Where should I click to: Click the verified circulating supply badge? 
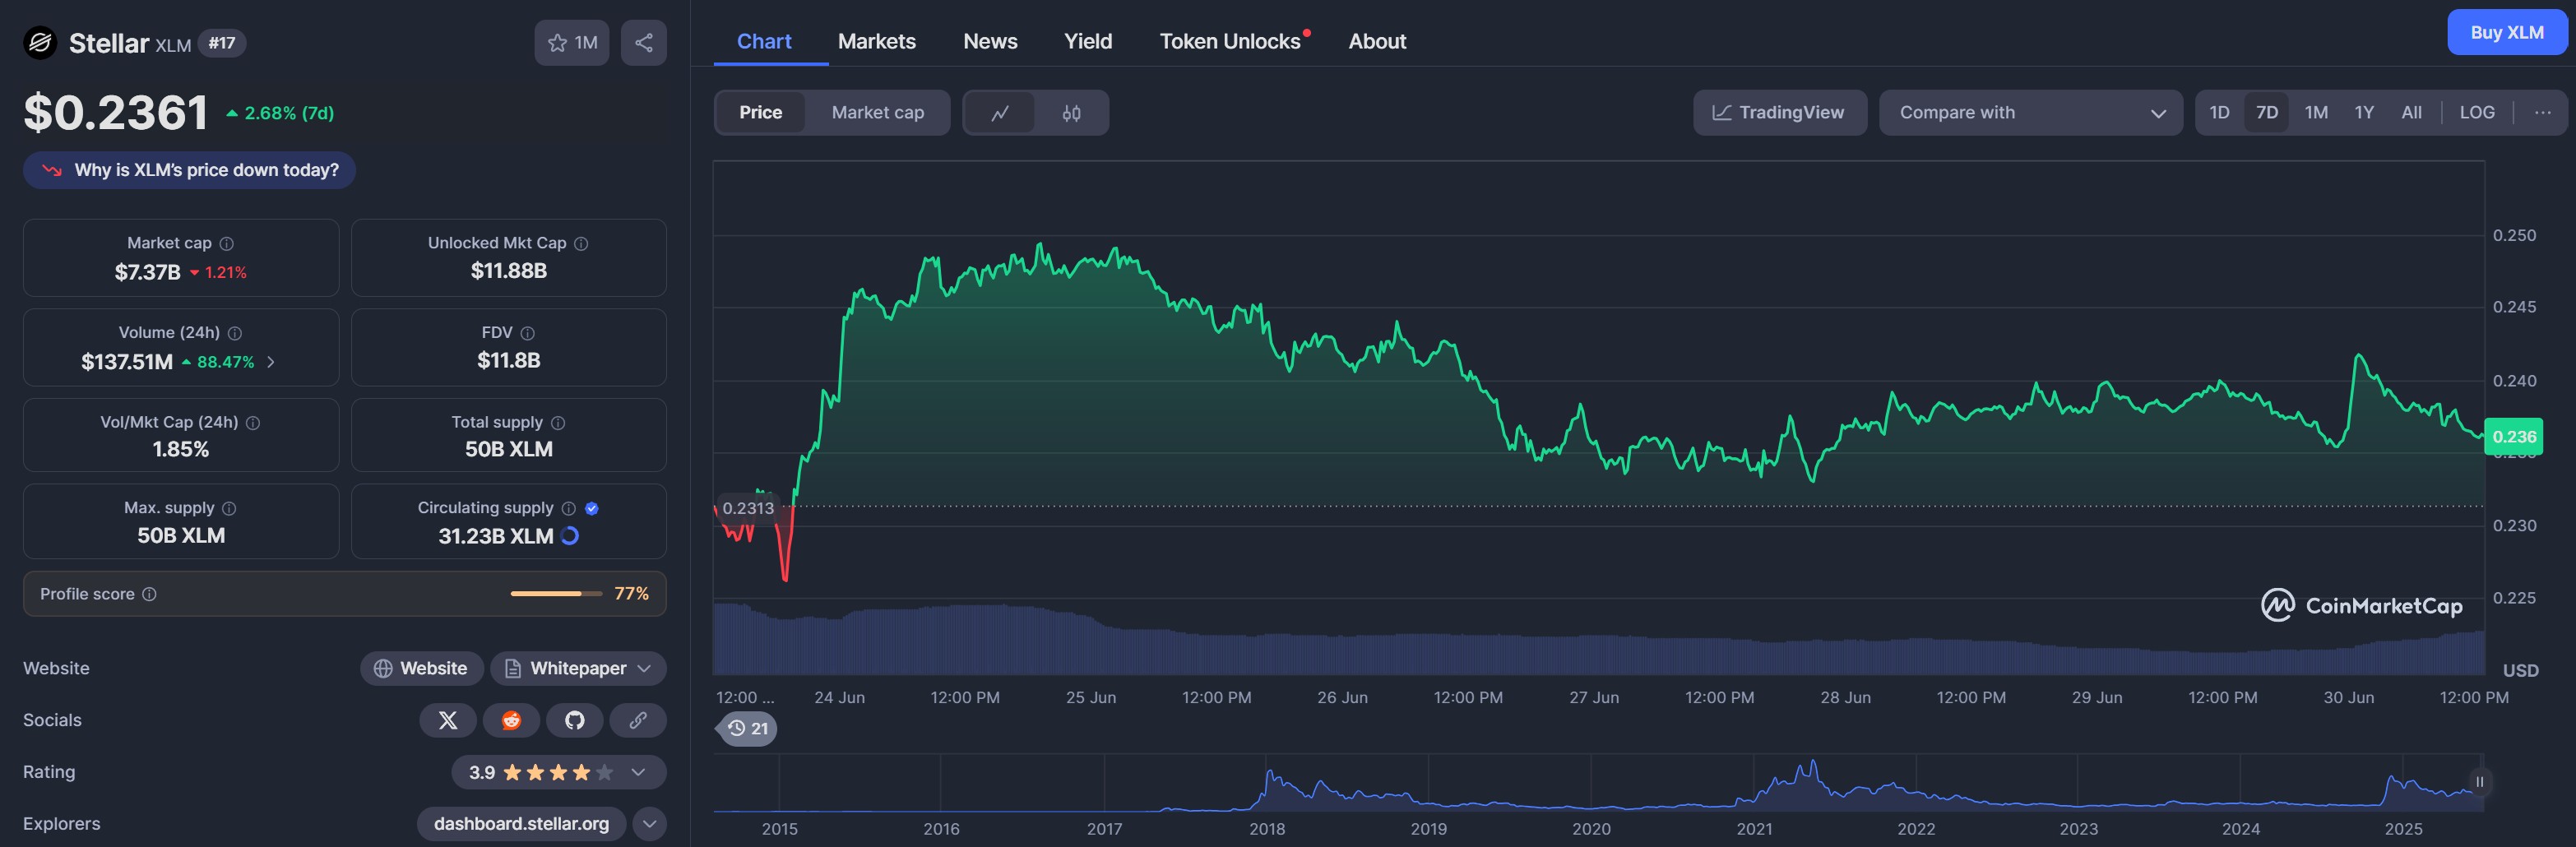(592, 508)
